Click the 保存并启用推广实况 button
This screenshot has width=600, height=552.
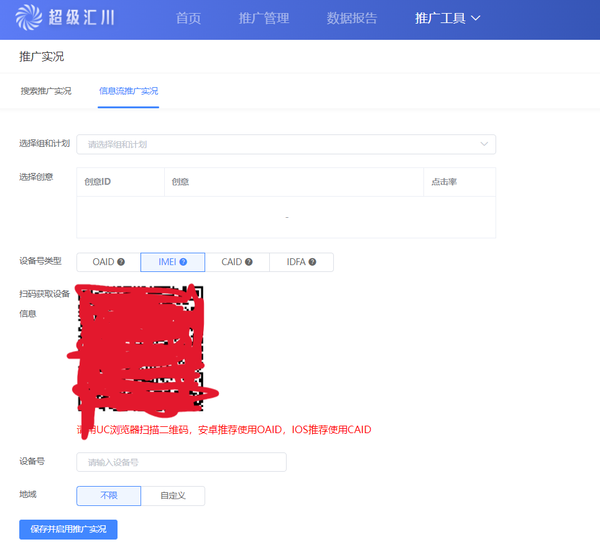coord(68,529)
